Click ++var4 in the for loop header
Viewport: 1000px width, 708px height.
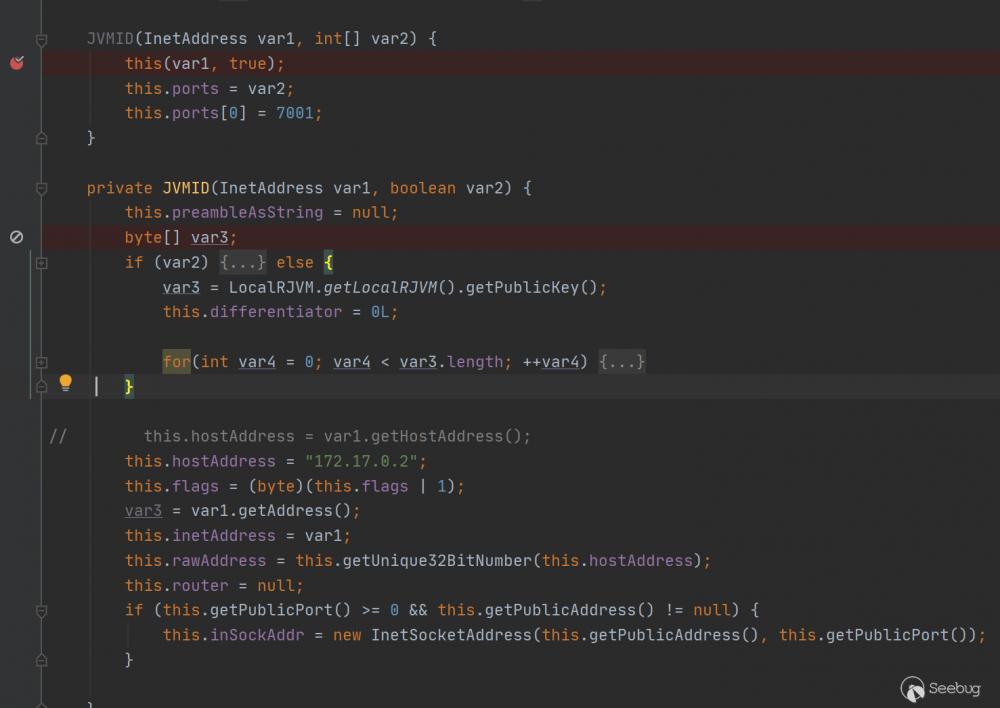[x=550, y=362]
